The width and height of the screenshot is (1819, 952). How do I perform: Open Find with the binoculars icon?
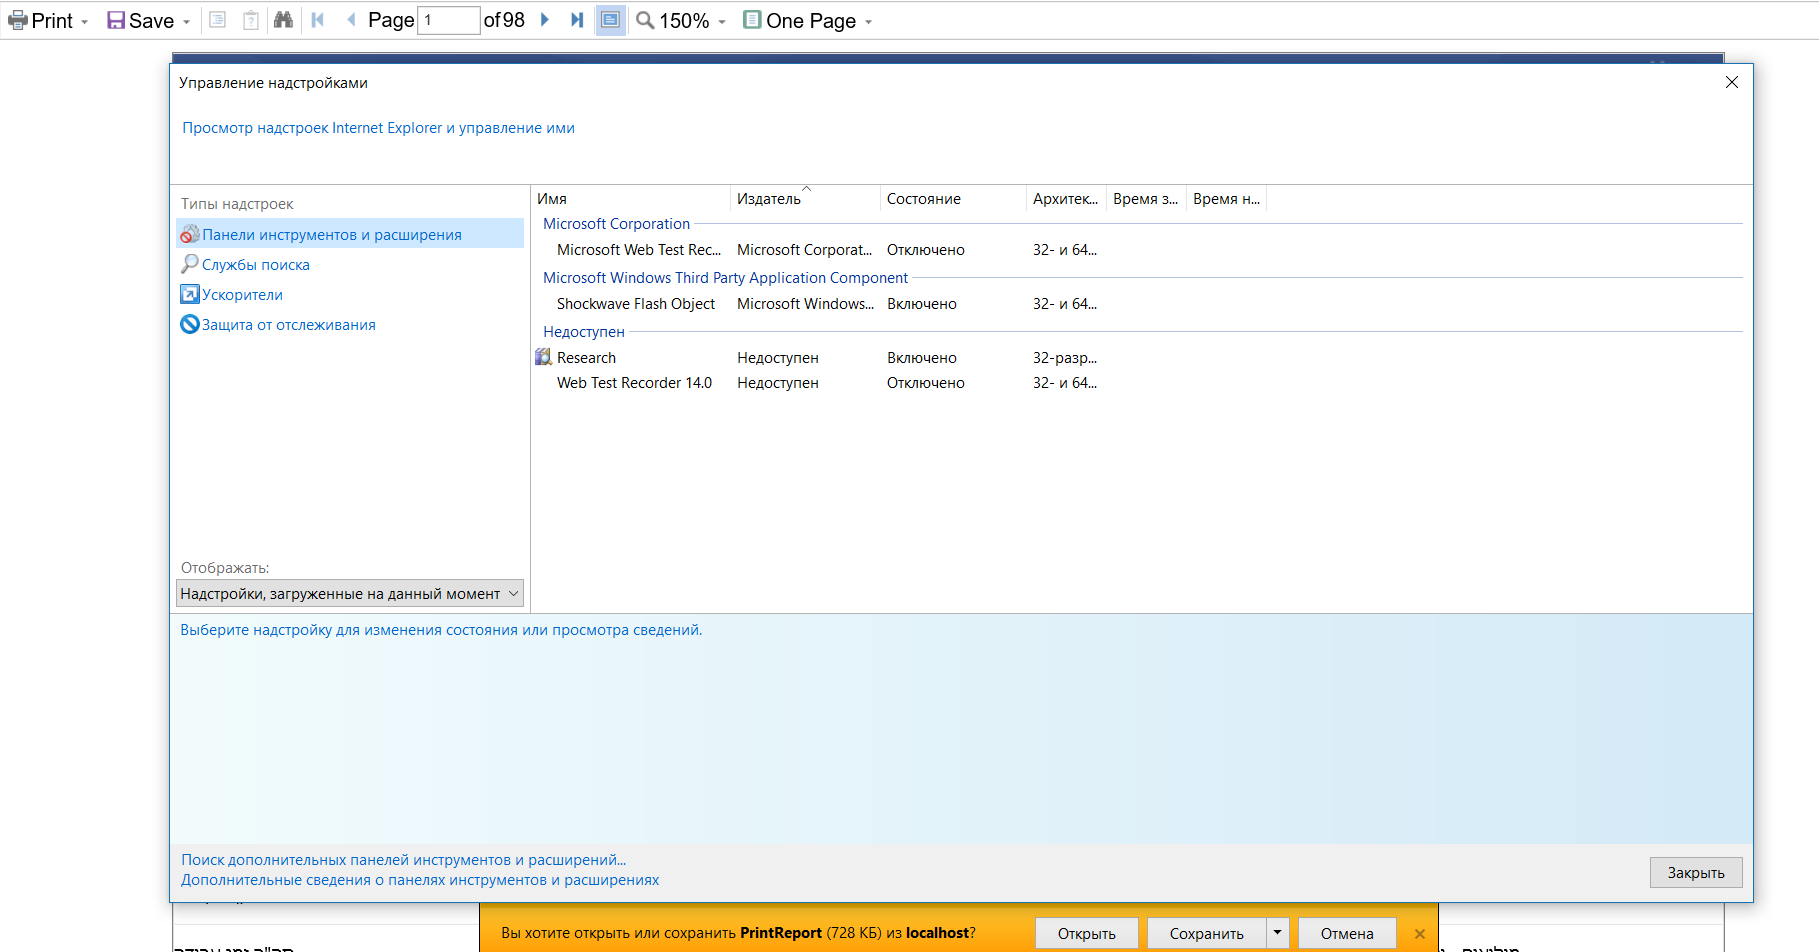pos(283,20)
